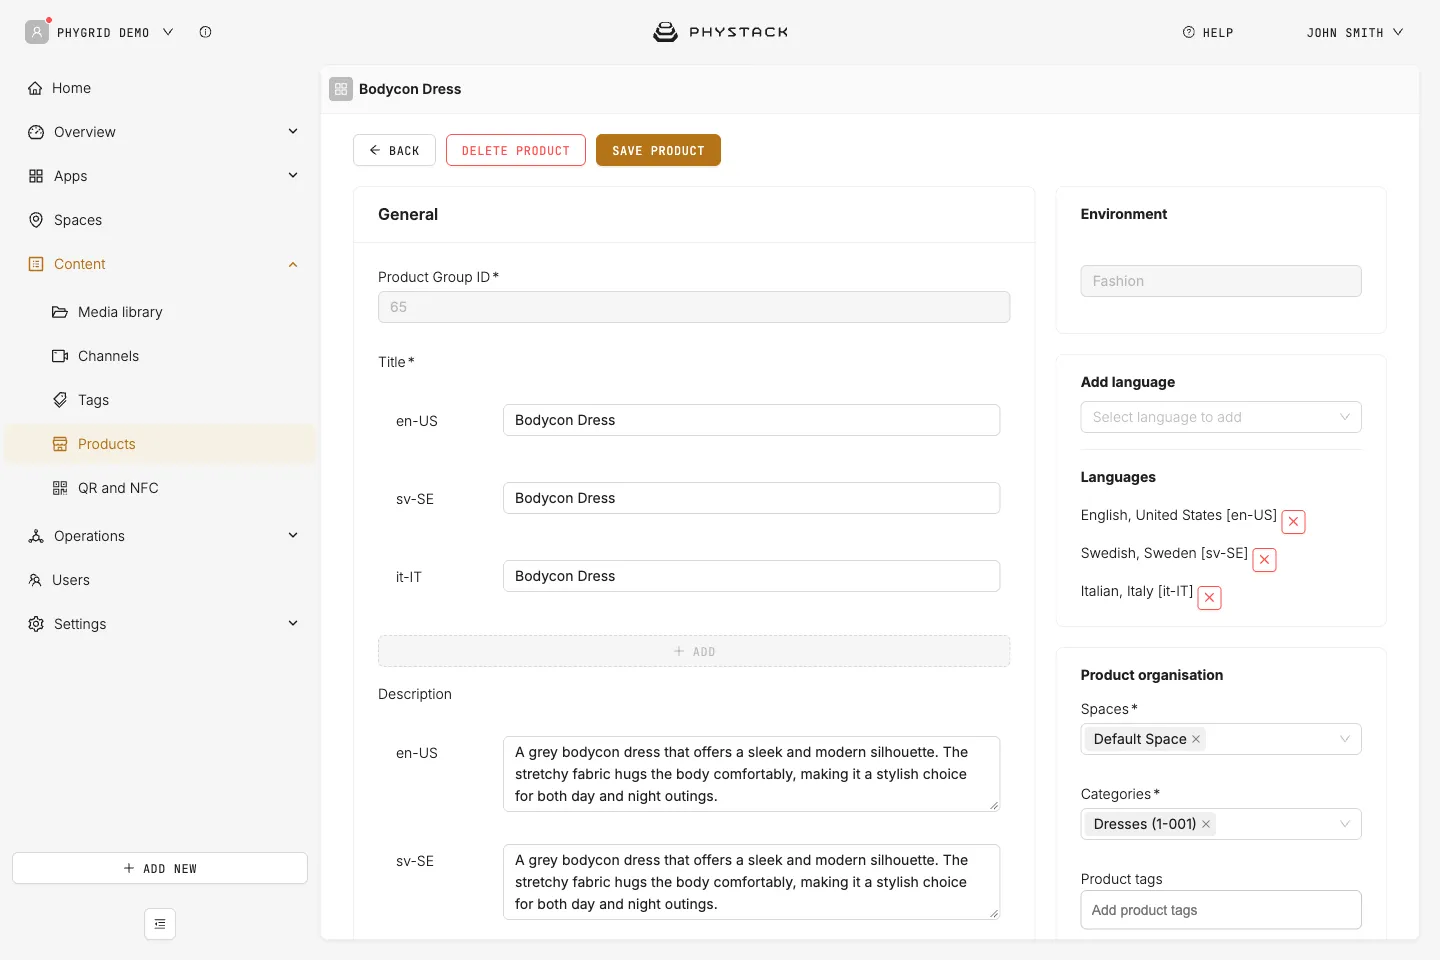1440x960 pixels.
Task: Open QR and NFC page
Action: click(x=160, y=488)
